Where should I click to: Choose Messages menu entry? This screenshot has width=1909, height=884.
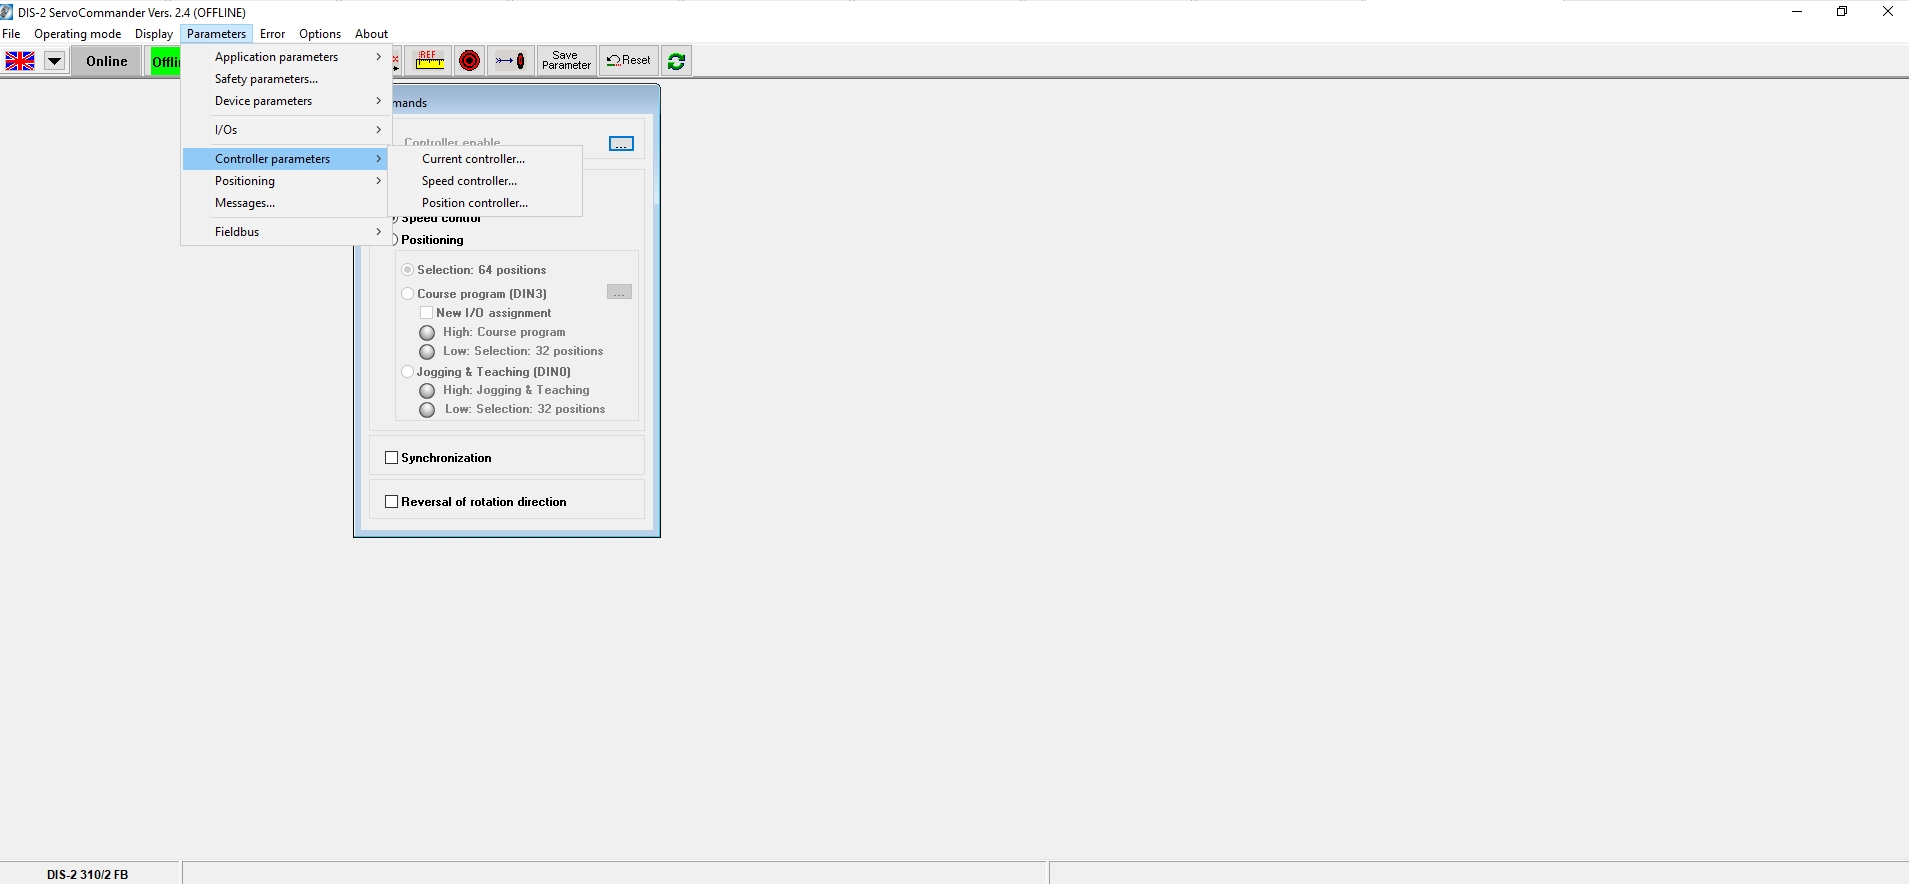[x=285, y=203]
